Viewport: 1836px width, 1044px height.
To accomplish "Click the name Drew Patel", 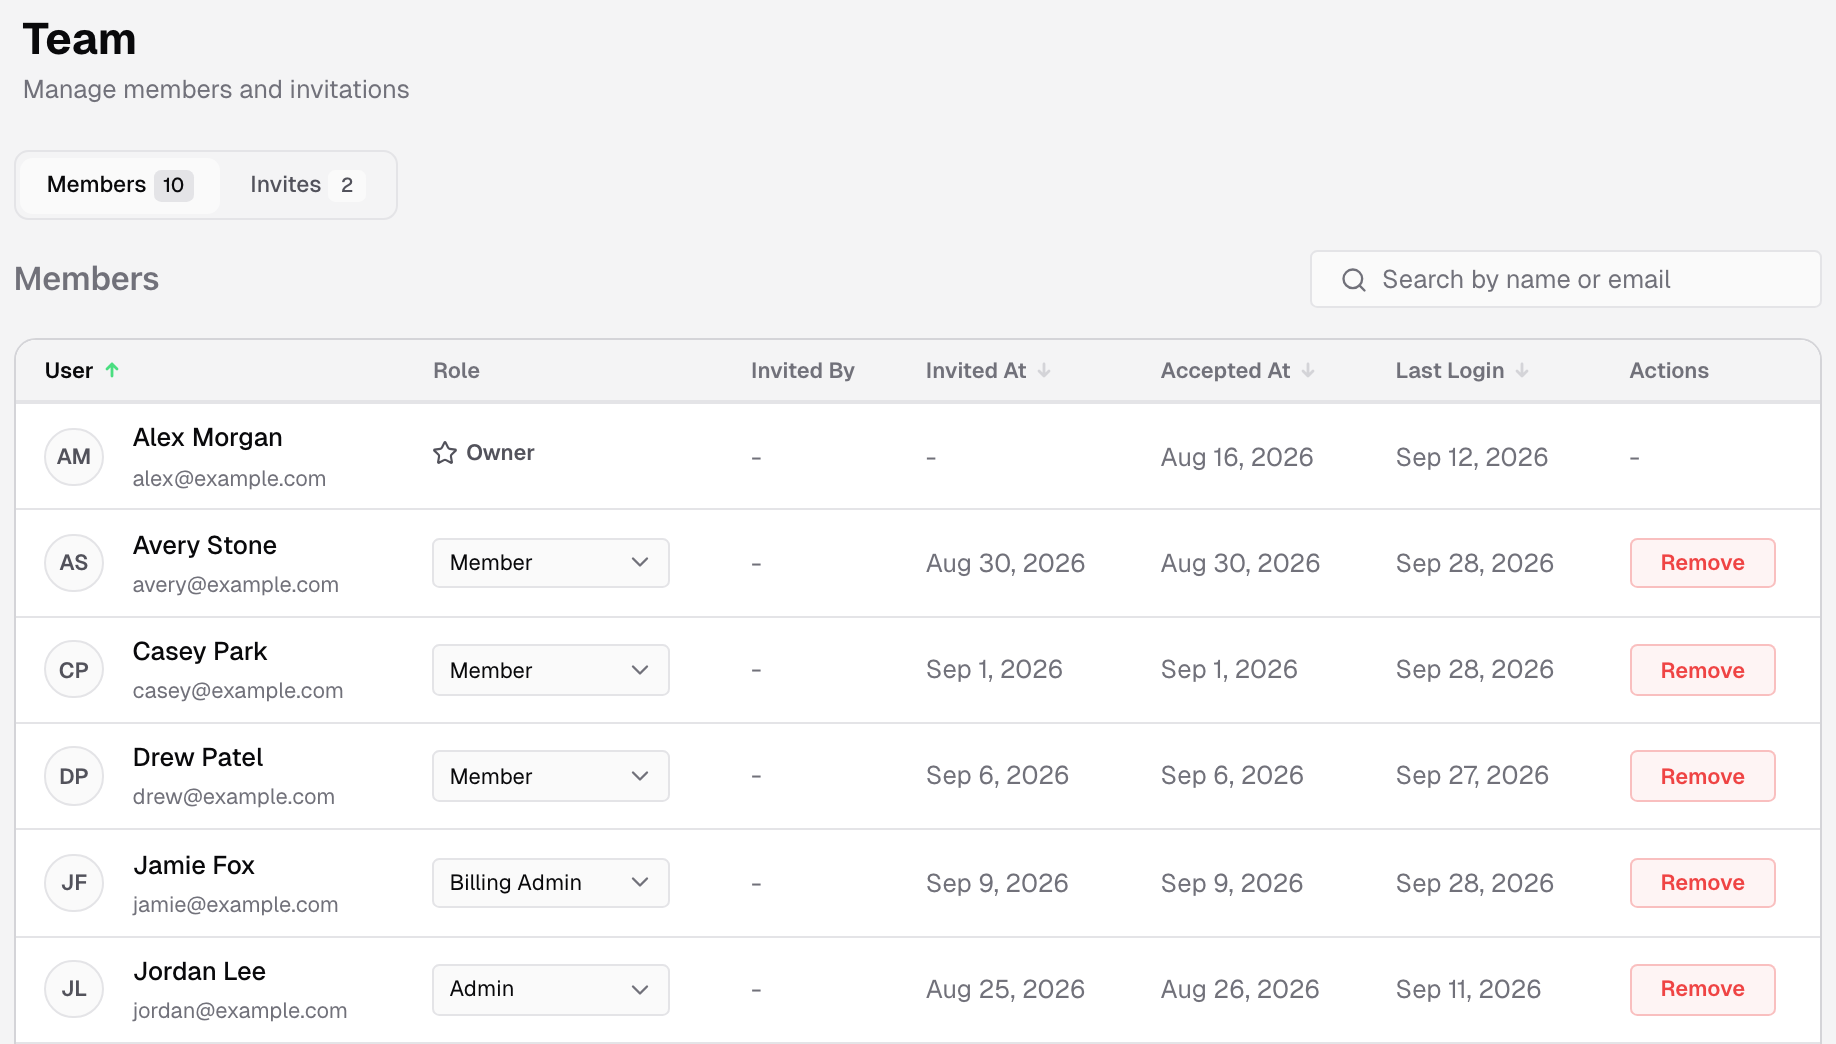I will (198, 757).
